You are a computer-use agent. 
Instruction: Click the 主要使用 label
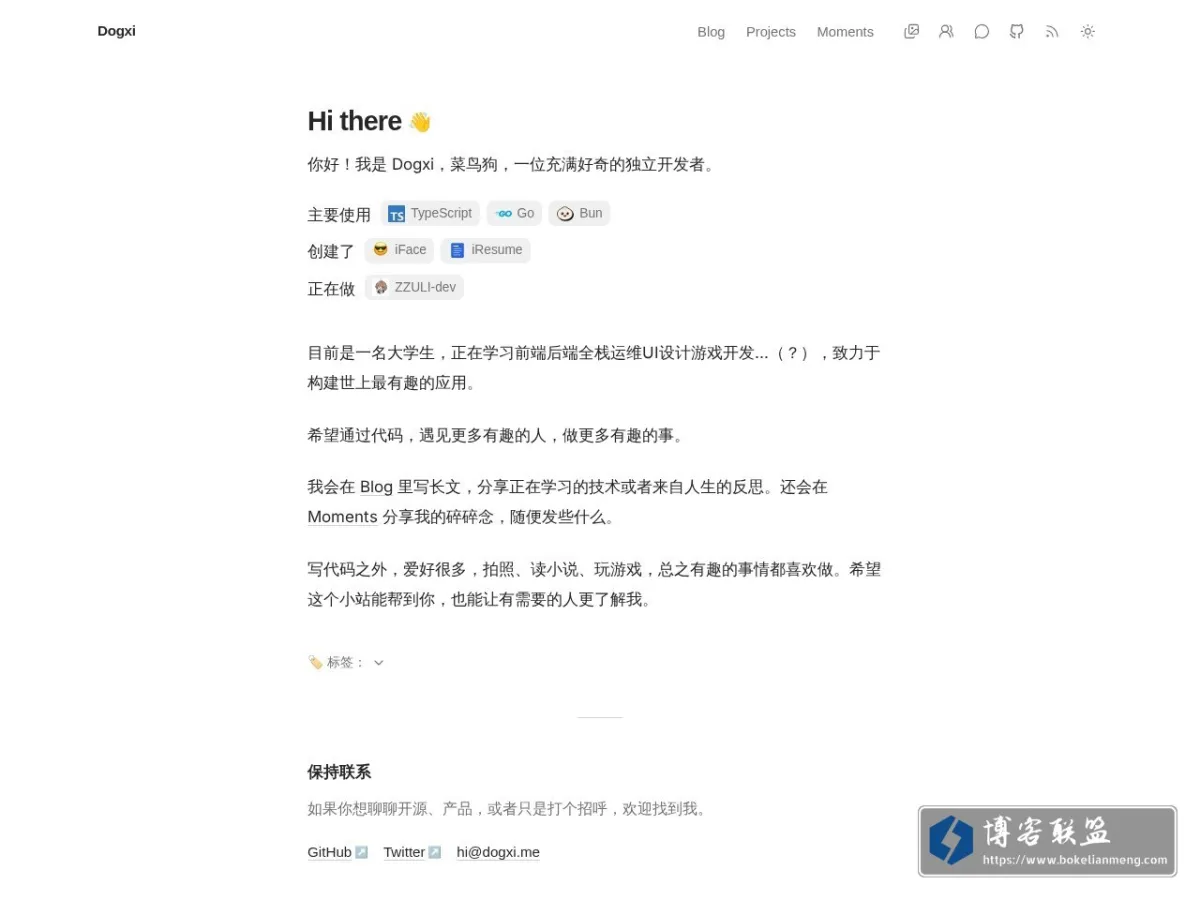click(339, 214)
